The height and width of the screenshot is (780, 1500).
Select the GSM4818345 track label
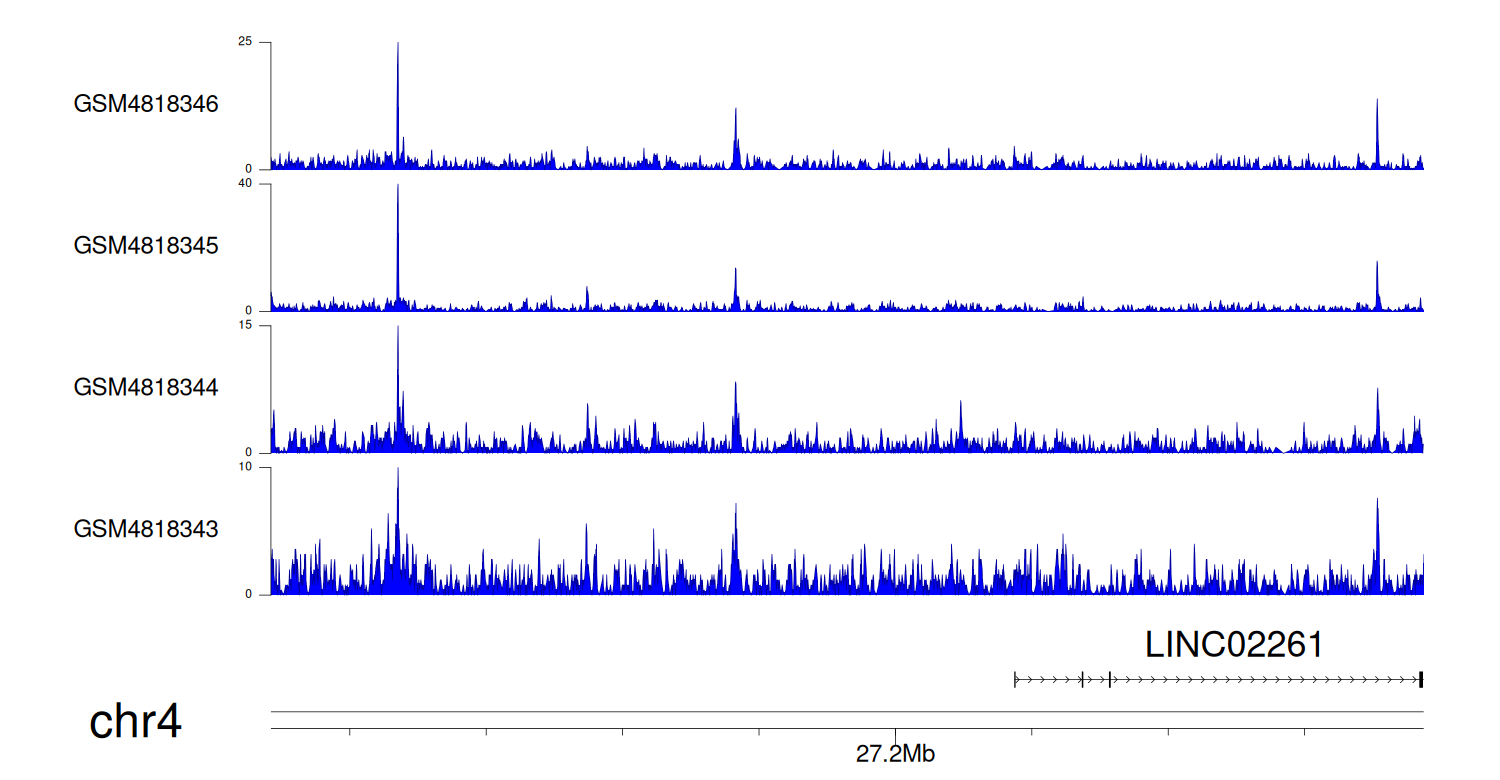pos(146,245)
